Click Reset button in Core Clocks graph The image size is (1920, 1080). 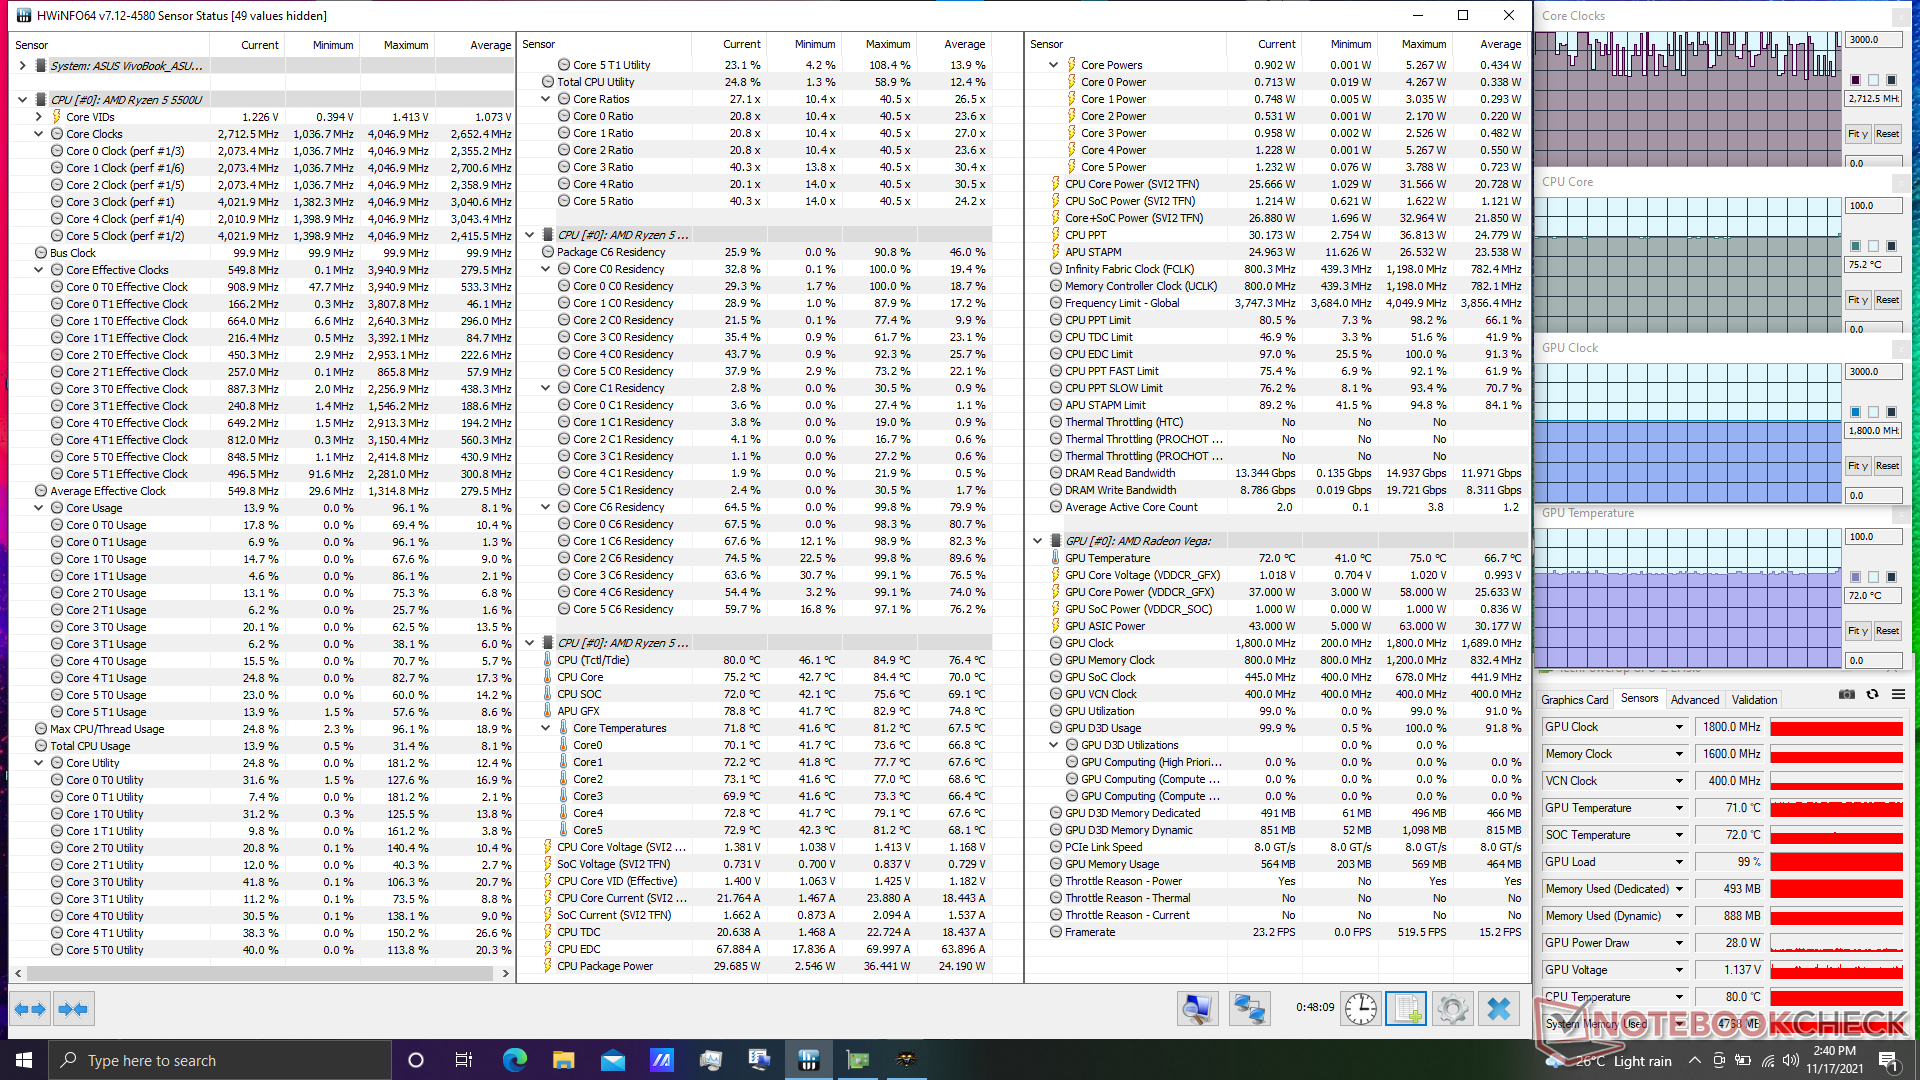coord(1887,134)
